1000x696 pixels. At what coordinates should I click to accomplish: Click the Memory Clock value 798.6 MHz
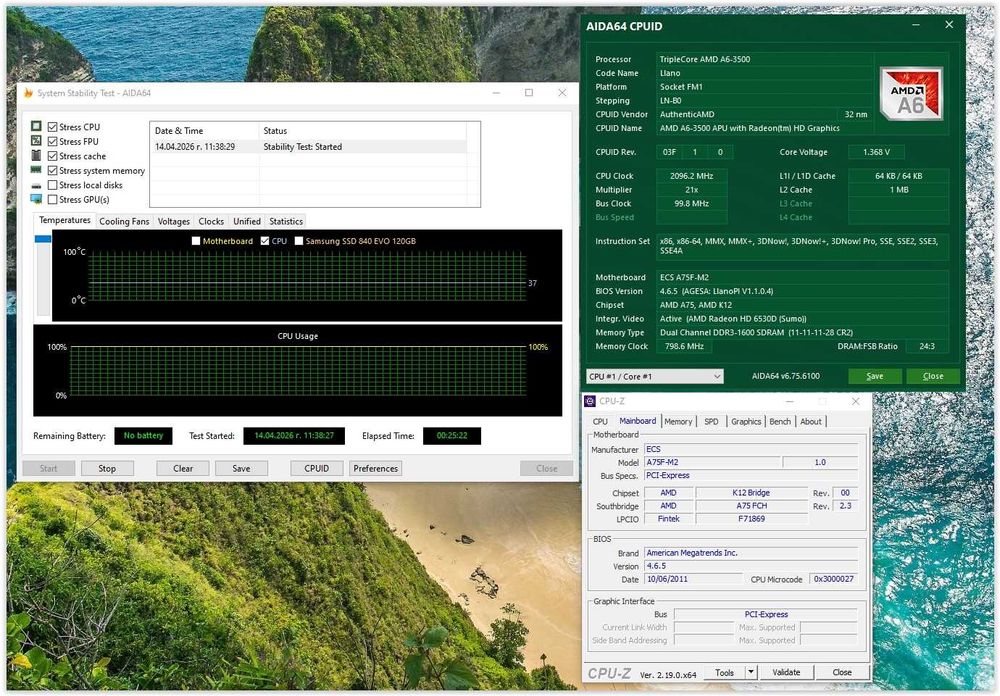(684, 346)
